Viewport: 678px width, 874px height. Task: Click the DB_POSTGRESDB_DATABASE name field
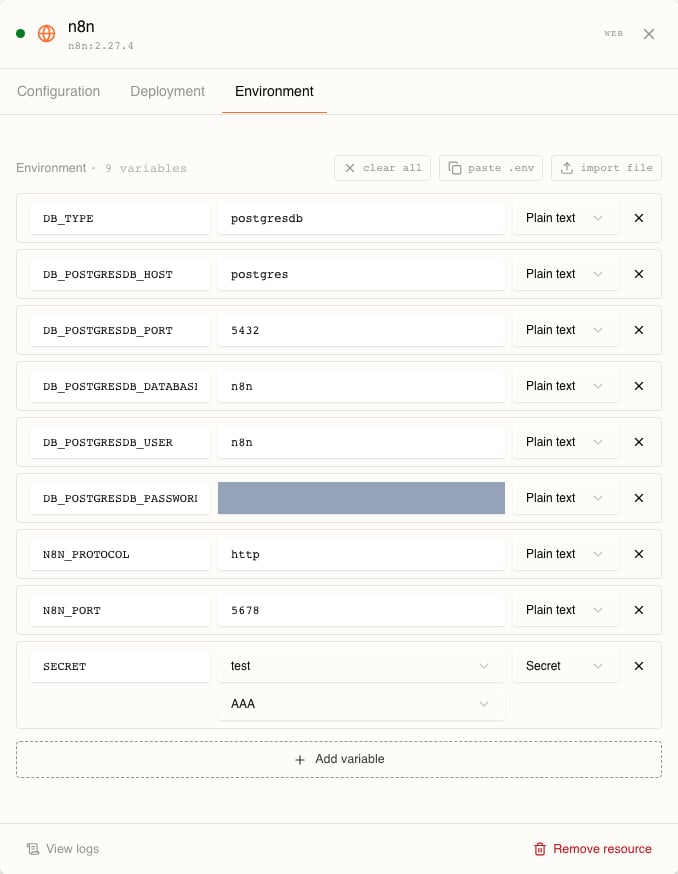pyautogui.click(x=120, y=386)
